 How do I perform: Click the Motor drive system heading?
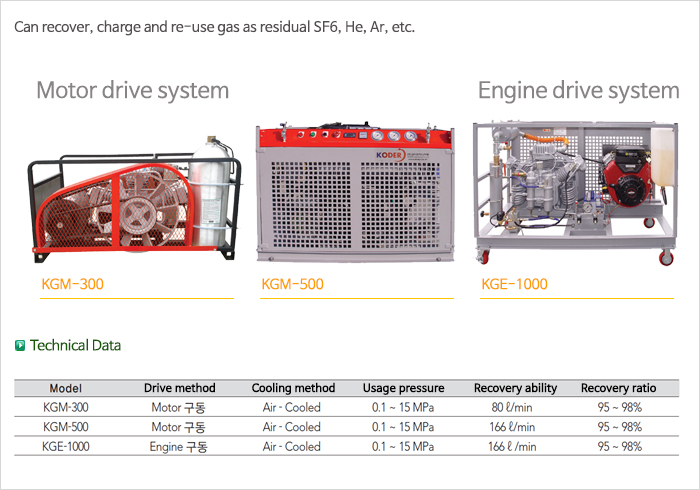point(133,91)
